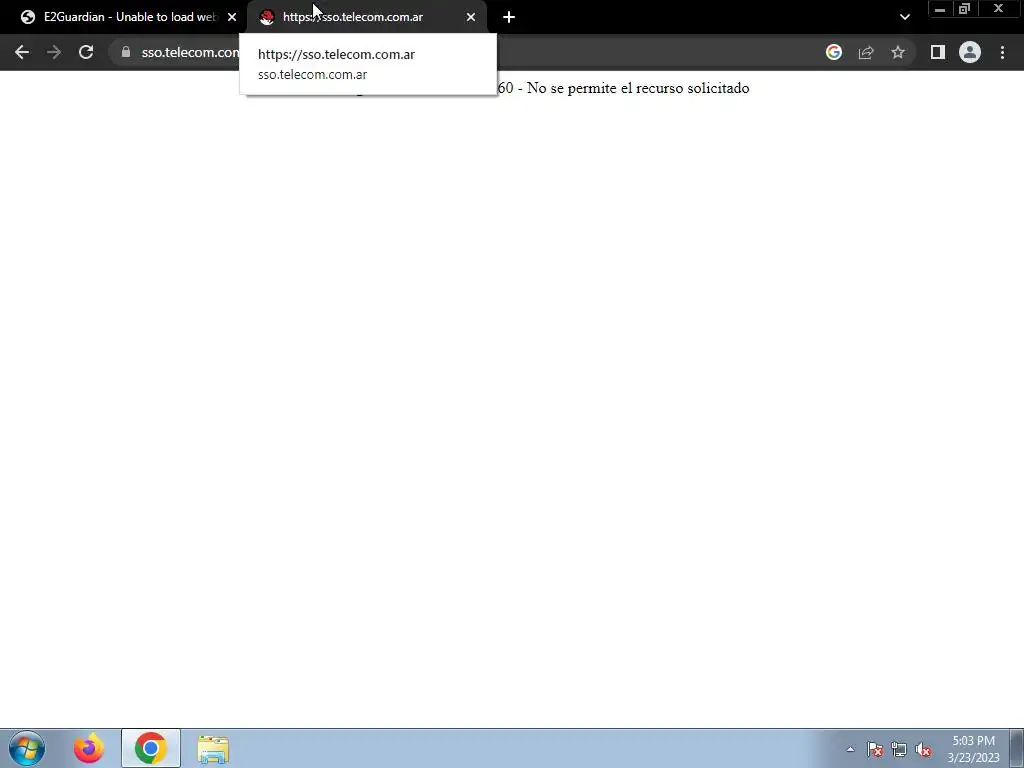Click the Show desktop strip beside the clock

(1017, 748)
